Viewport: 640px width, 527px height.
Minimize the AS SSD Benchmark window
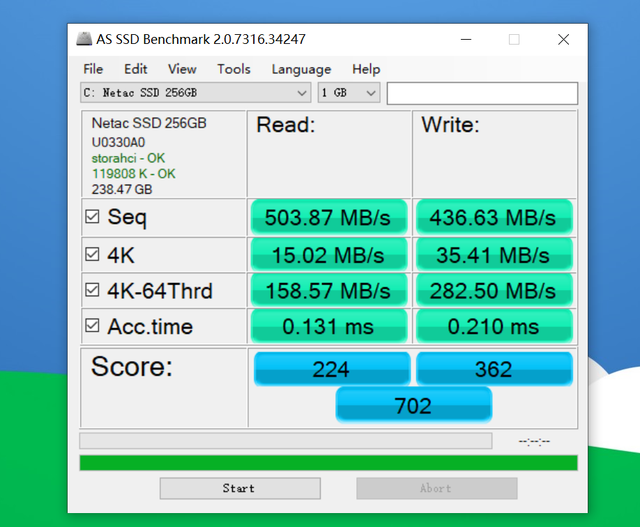466,40
